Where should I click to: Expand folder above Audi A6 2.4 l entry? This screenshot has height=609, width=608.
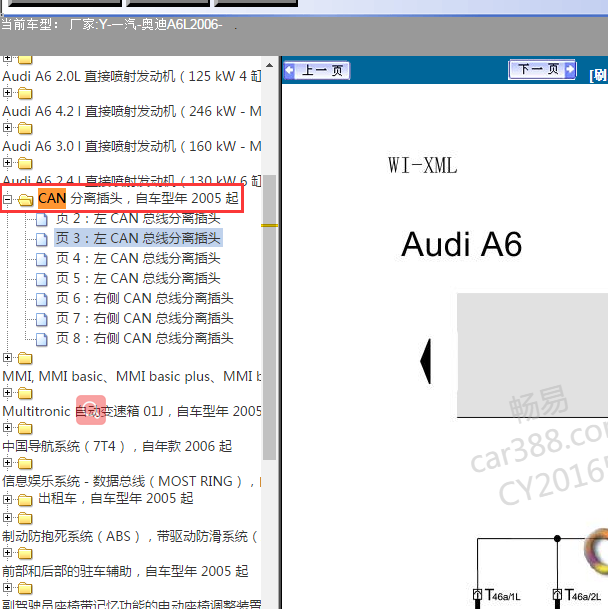tap(7, 163)
